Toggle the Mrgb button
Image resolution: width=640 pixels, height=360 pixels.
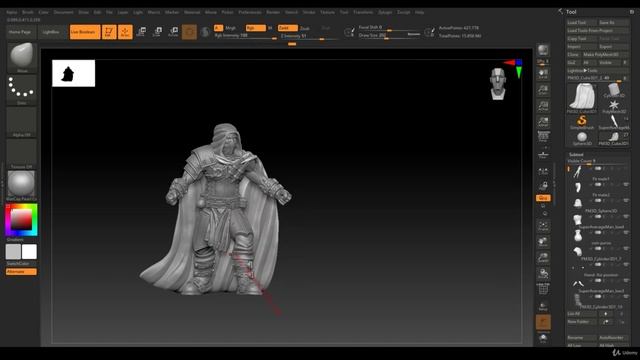[231, 28]
